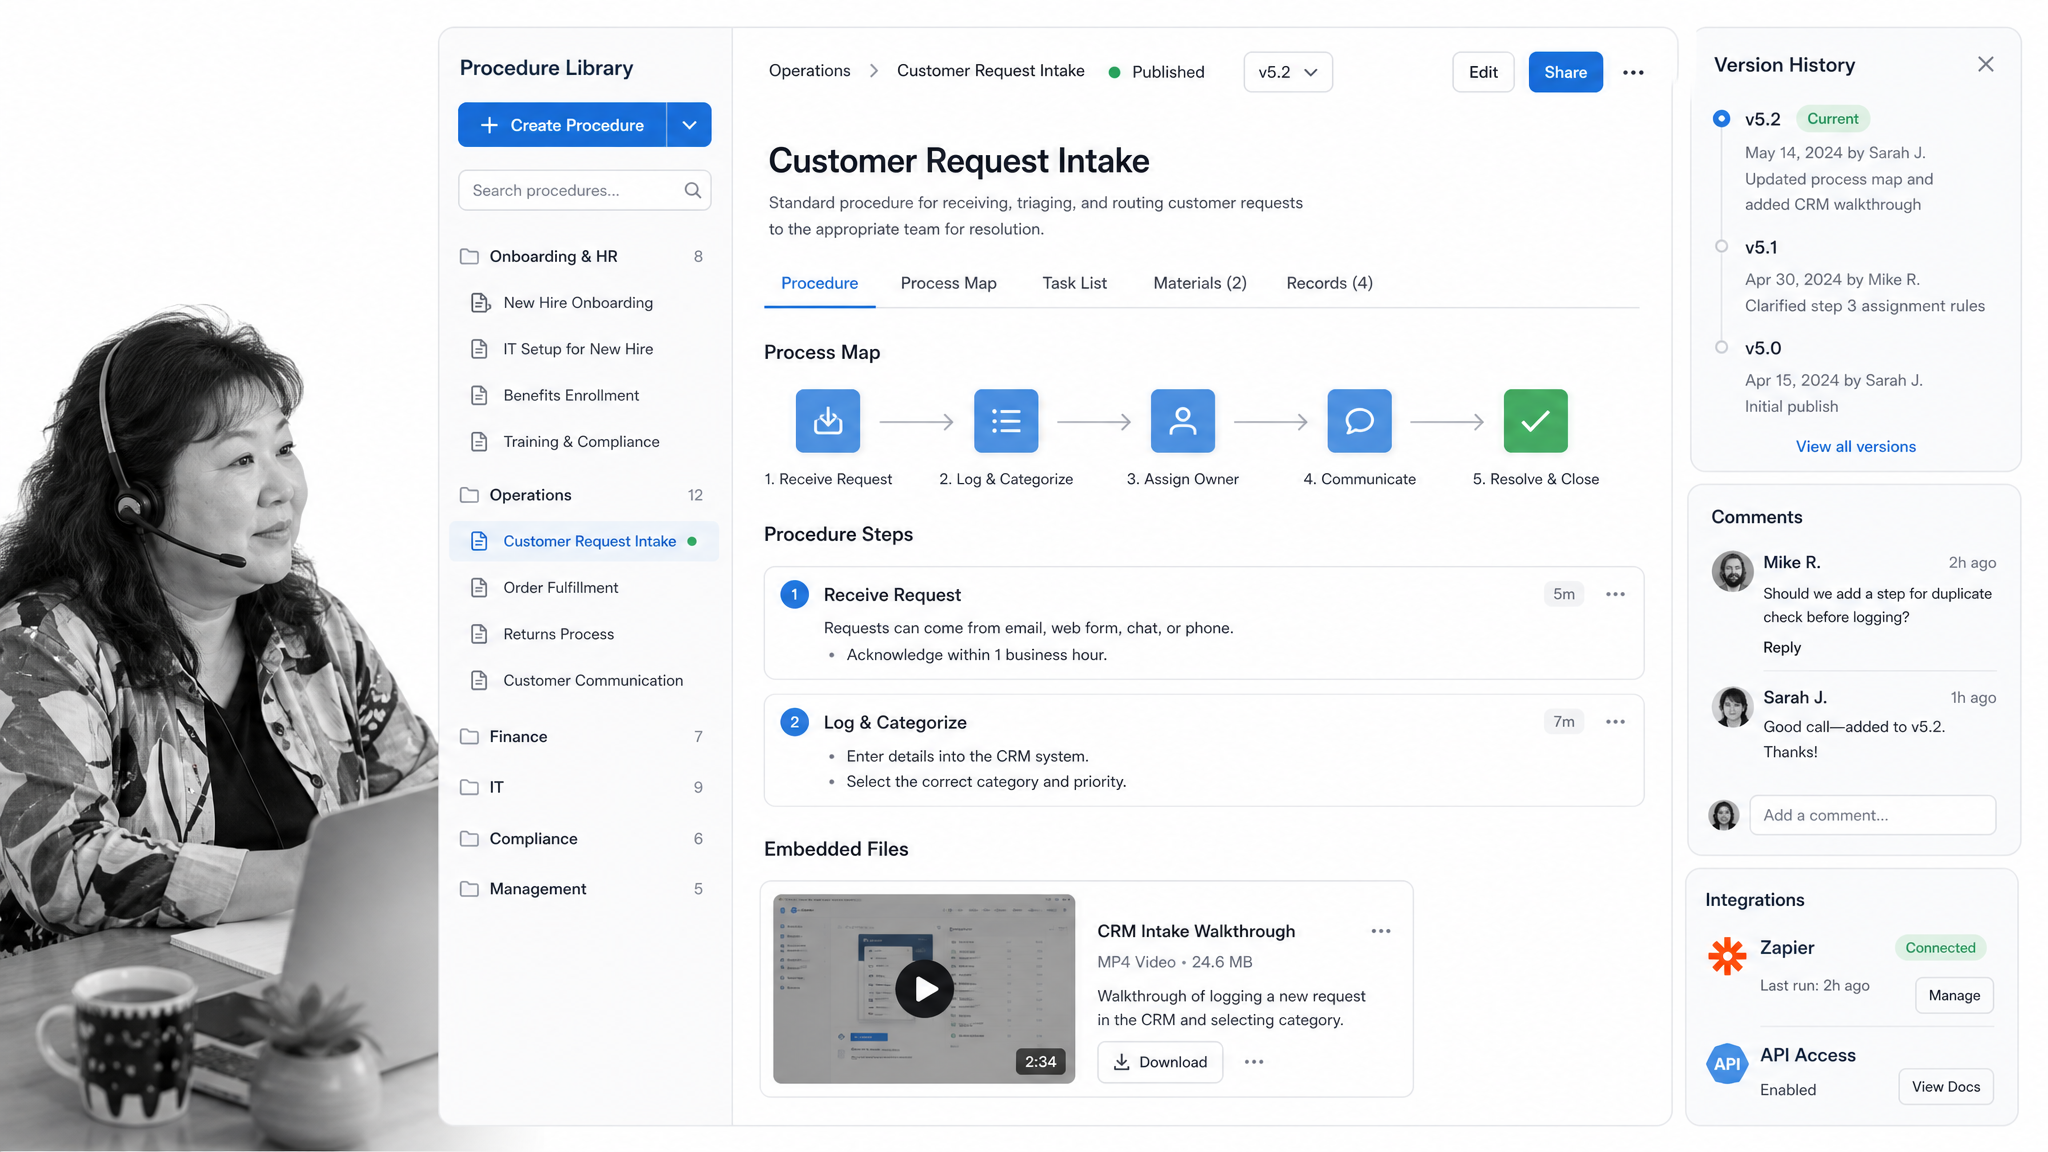Expand the Create Procedure dropdown arrow

689,125
